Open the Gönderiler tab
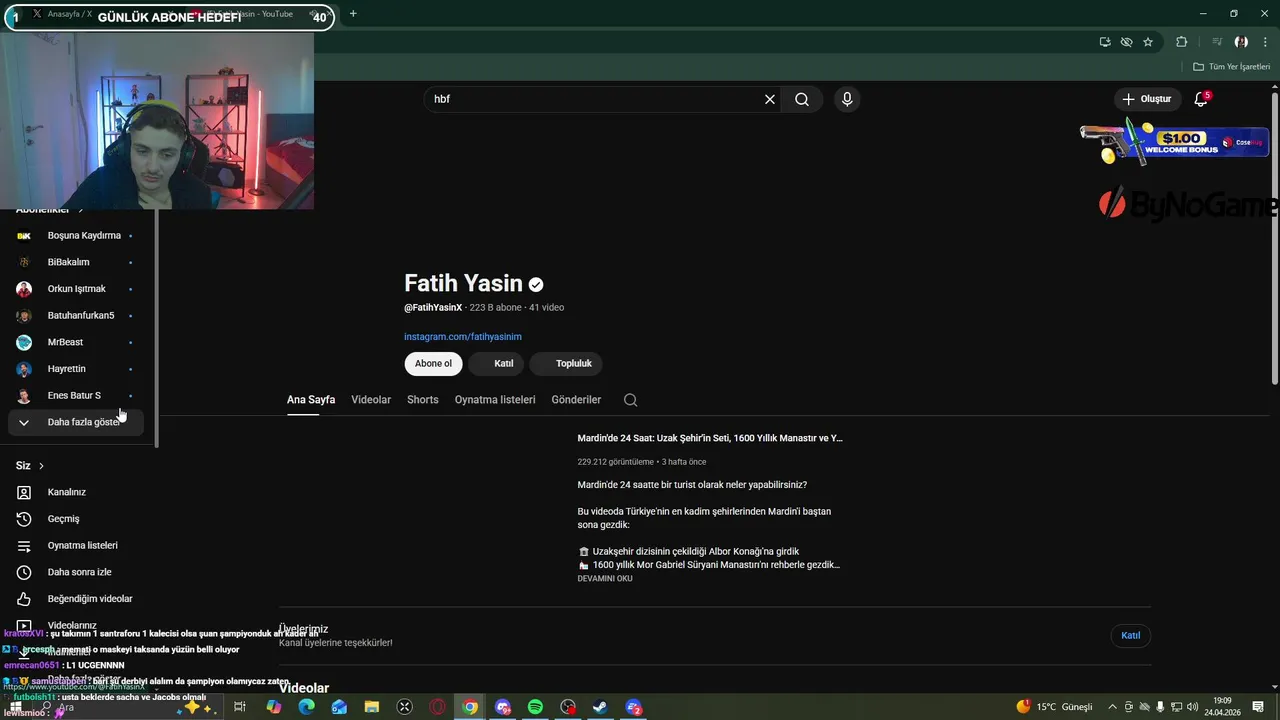The height and width of the screenshot is (720, 1280). 576,400
